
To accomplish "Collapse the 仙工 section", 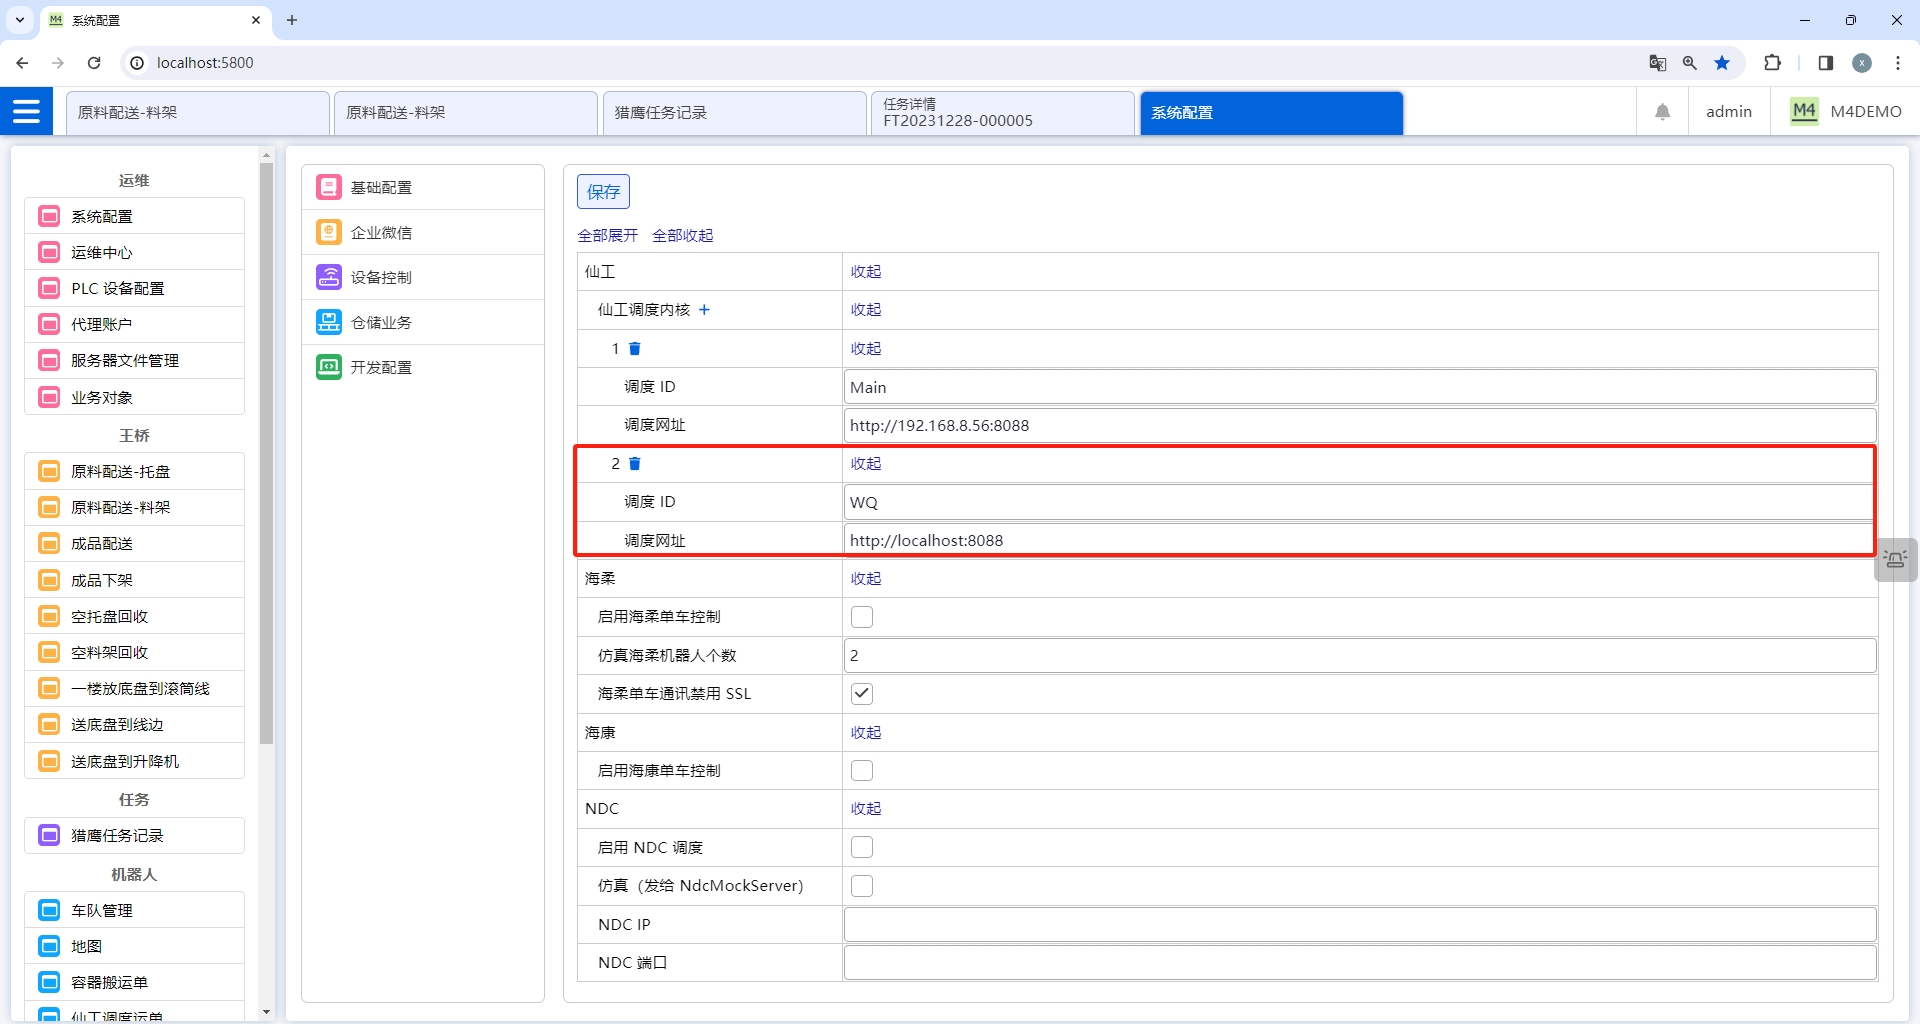I will tap(866, 272).
